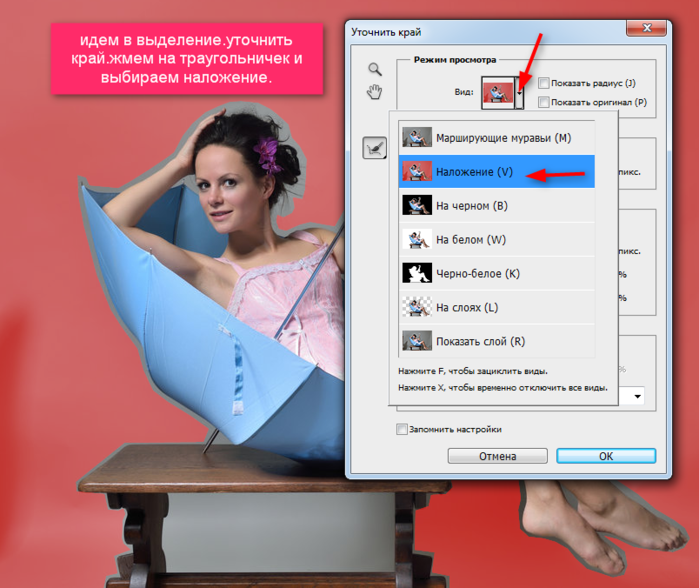Image resolution: width=699 pixels, height=588 pixels.
Task: Select the Refine Radius brush tool
Action: (x=374, y=148)
